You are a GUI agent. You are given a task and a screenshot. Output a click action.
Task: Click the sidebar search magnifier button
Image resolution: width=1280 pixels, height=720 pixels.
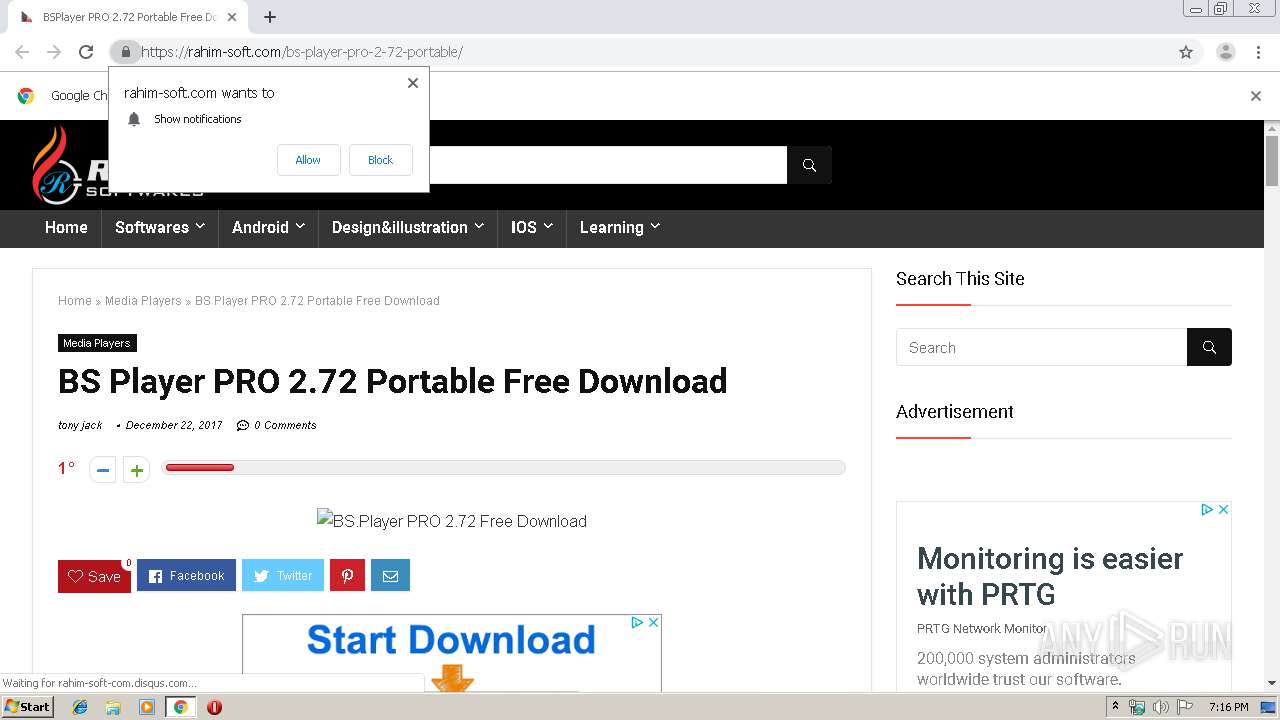[x=1209, y=347]
